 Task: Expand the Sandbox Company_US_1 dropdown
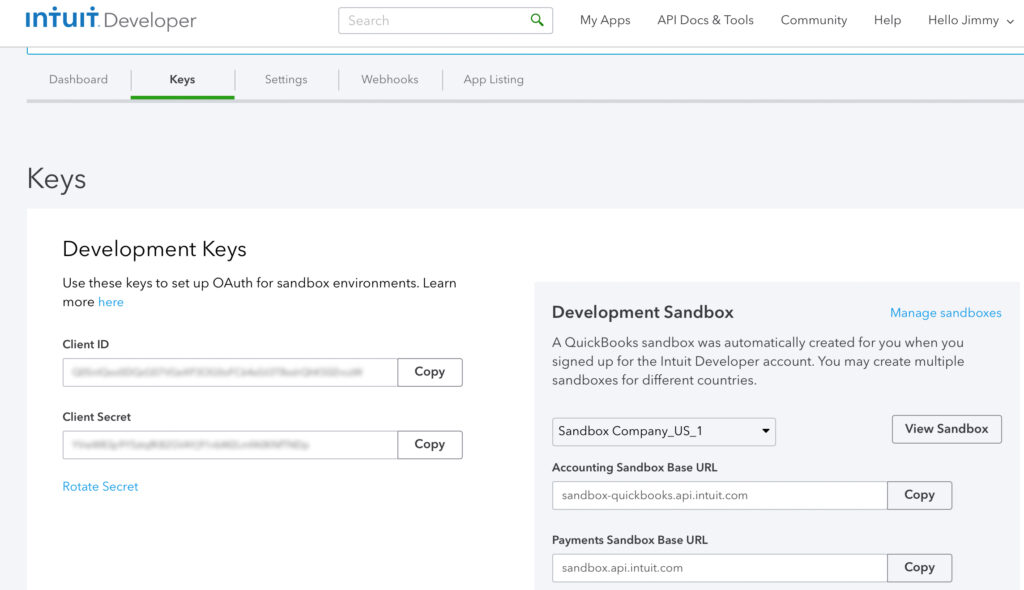[x=664, y=432]
